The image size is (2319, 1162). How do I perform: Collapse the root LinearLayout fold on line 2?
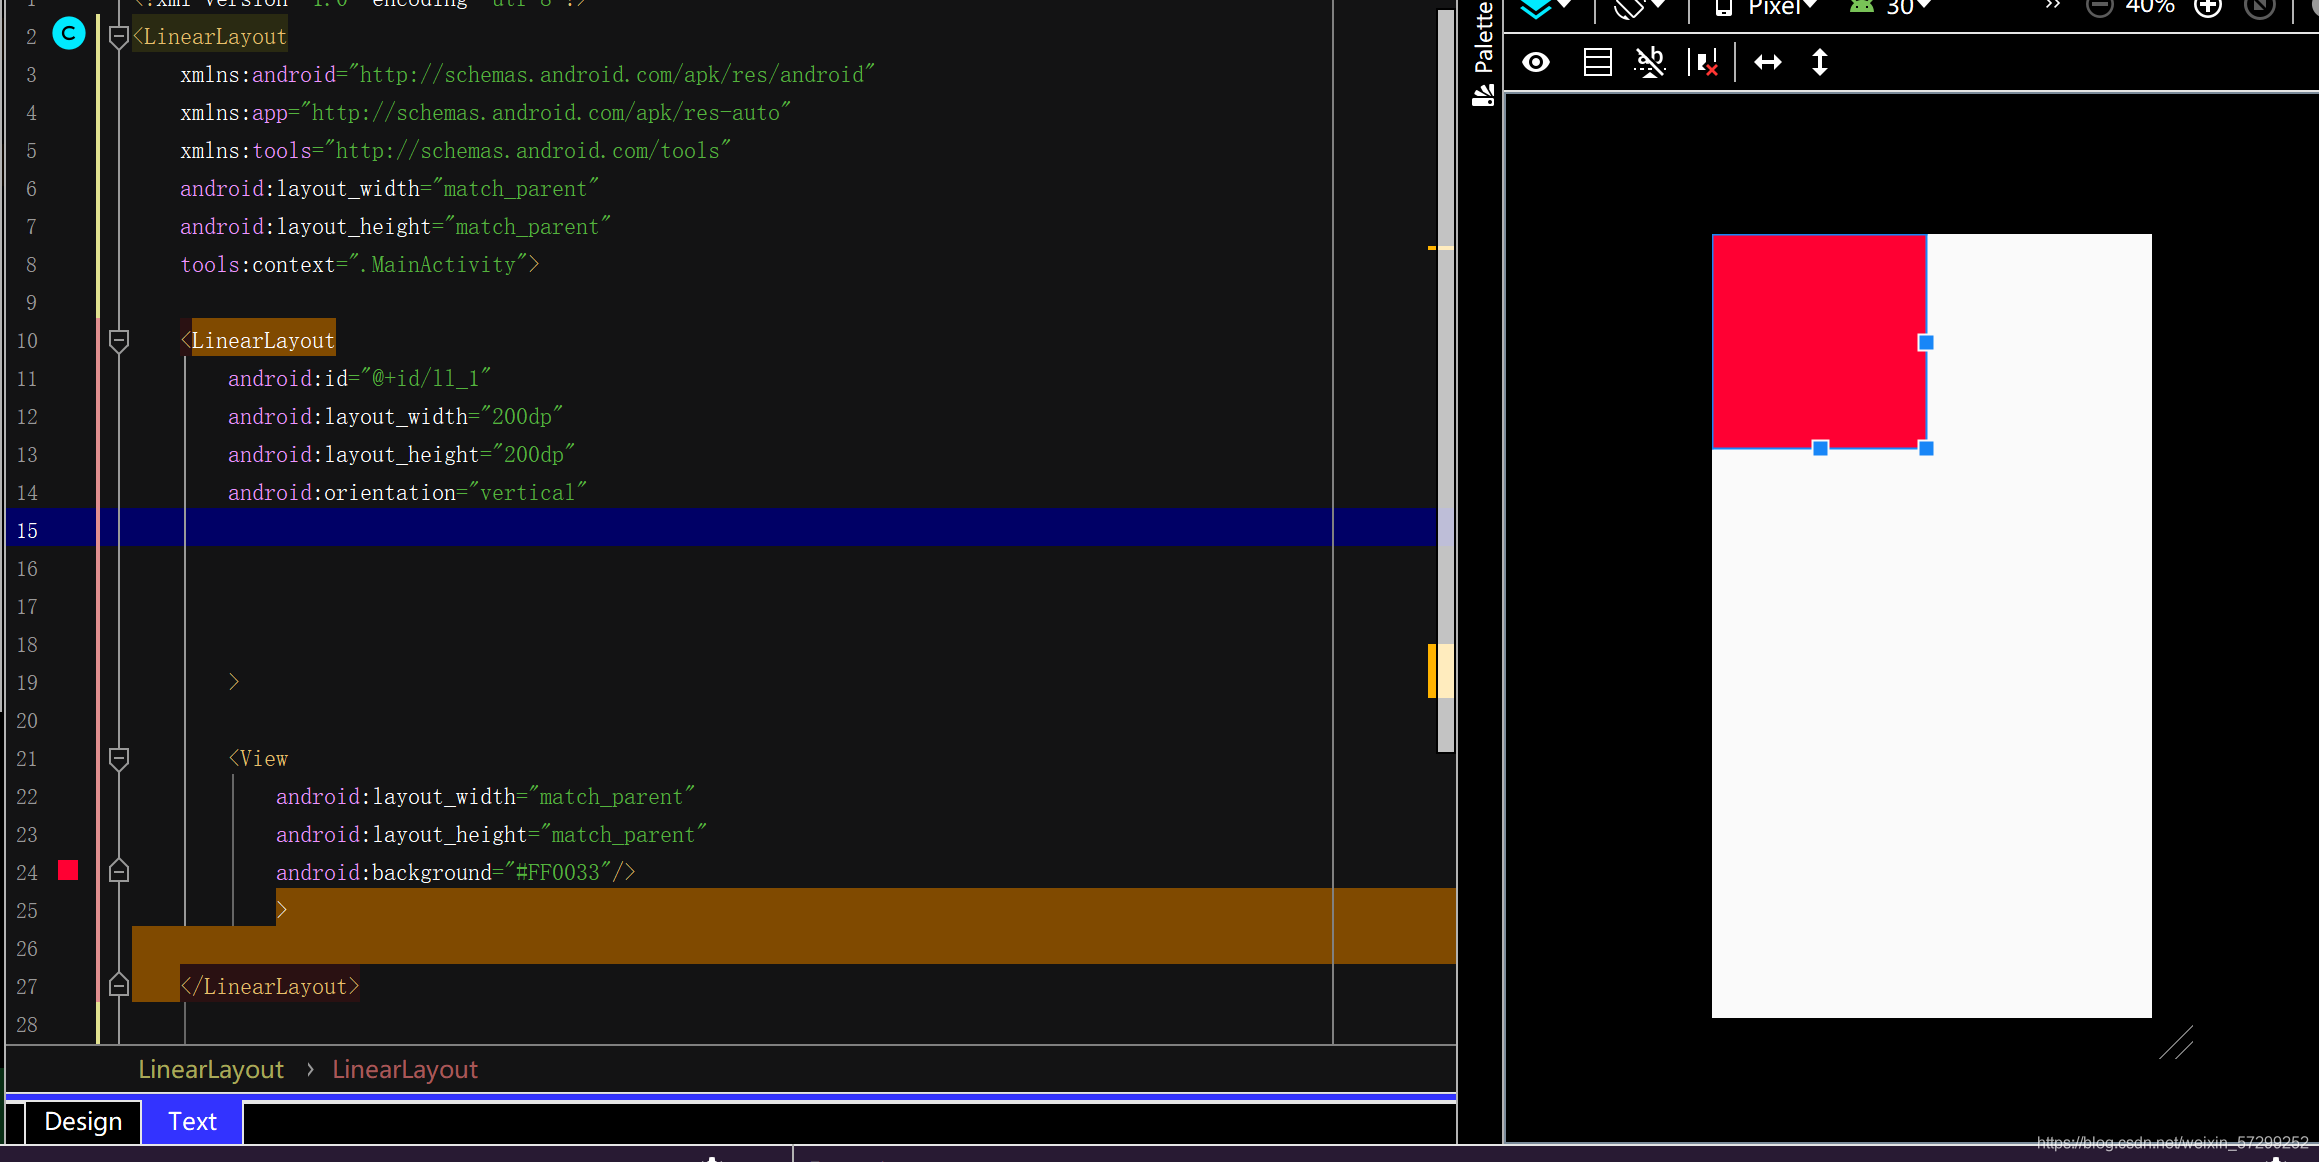(118, 37)
